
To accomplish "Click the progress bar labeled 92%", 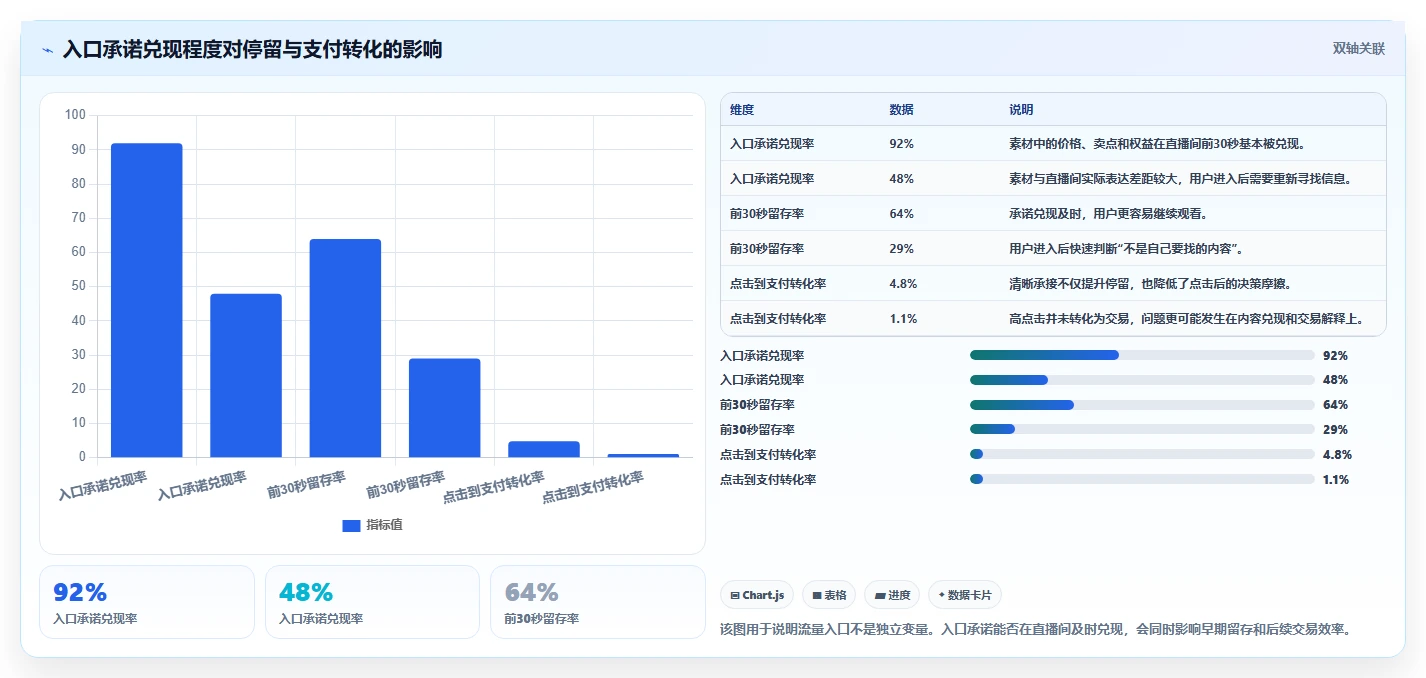I will pos(1142,355).
